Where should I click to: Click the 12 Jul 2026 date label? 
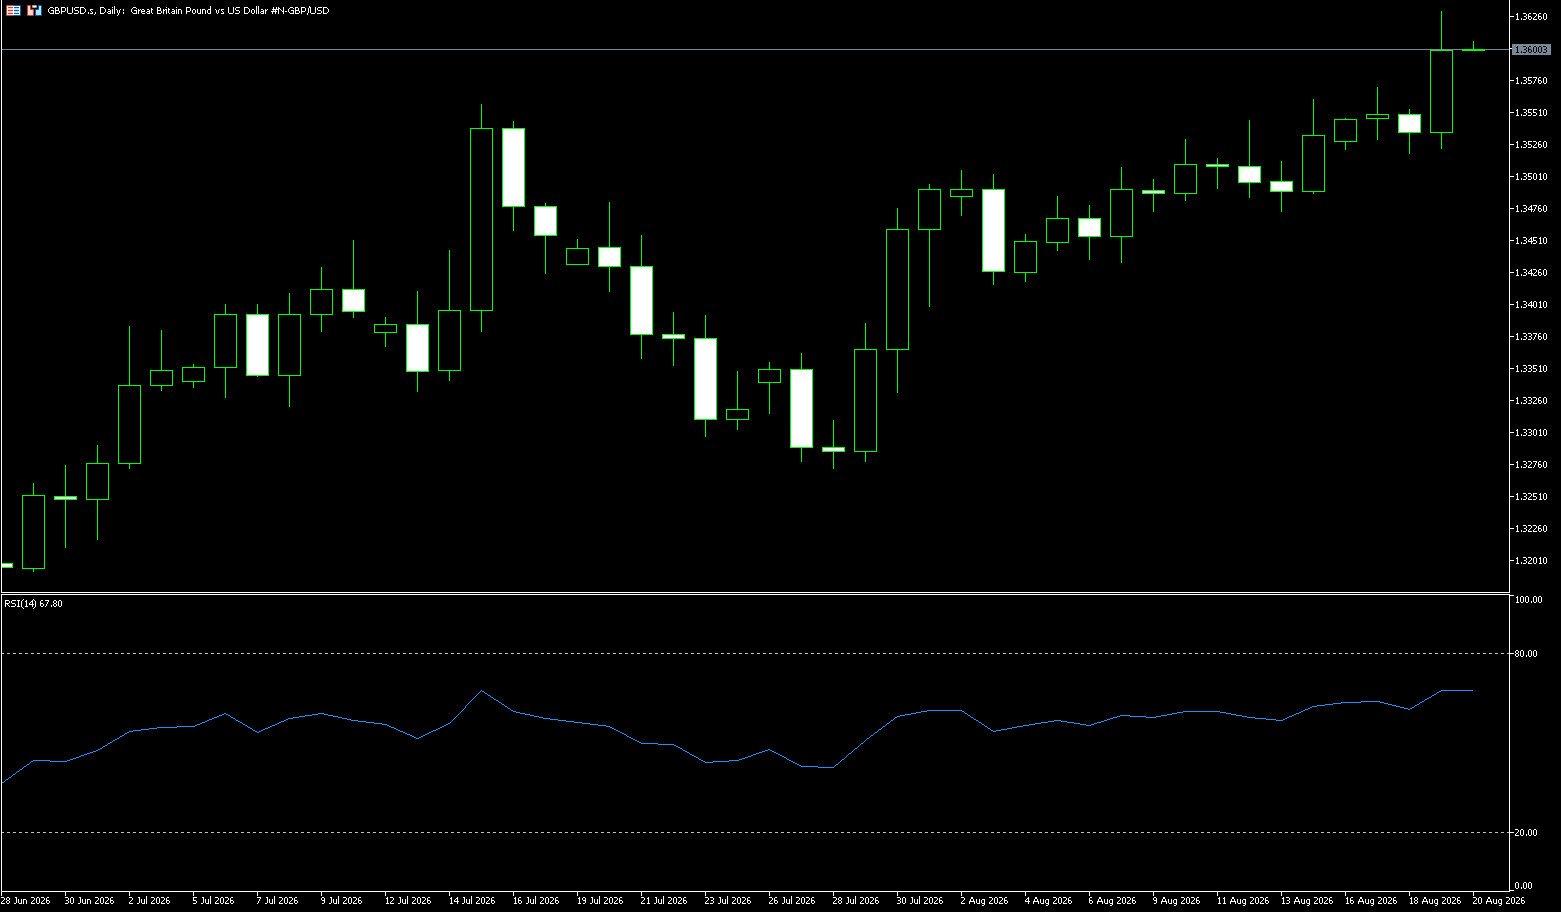[408, 901]
